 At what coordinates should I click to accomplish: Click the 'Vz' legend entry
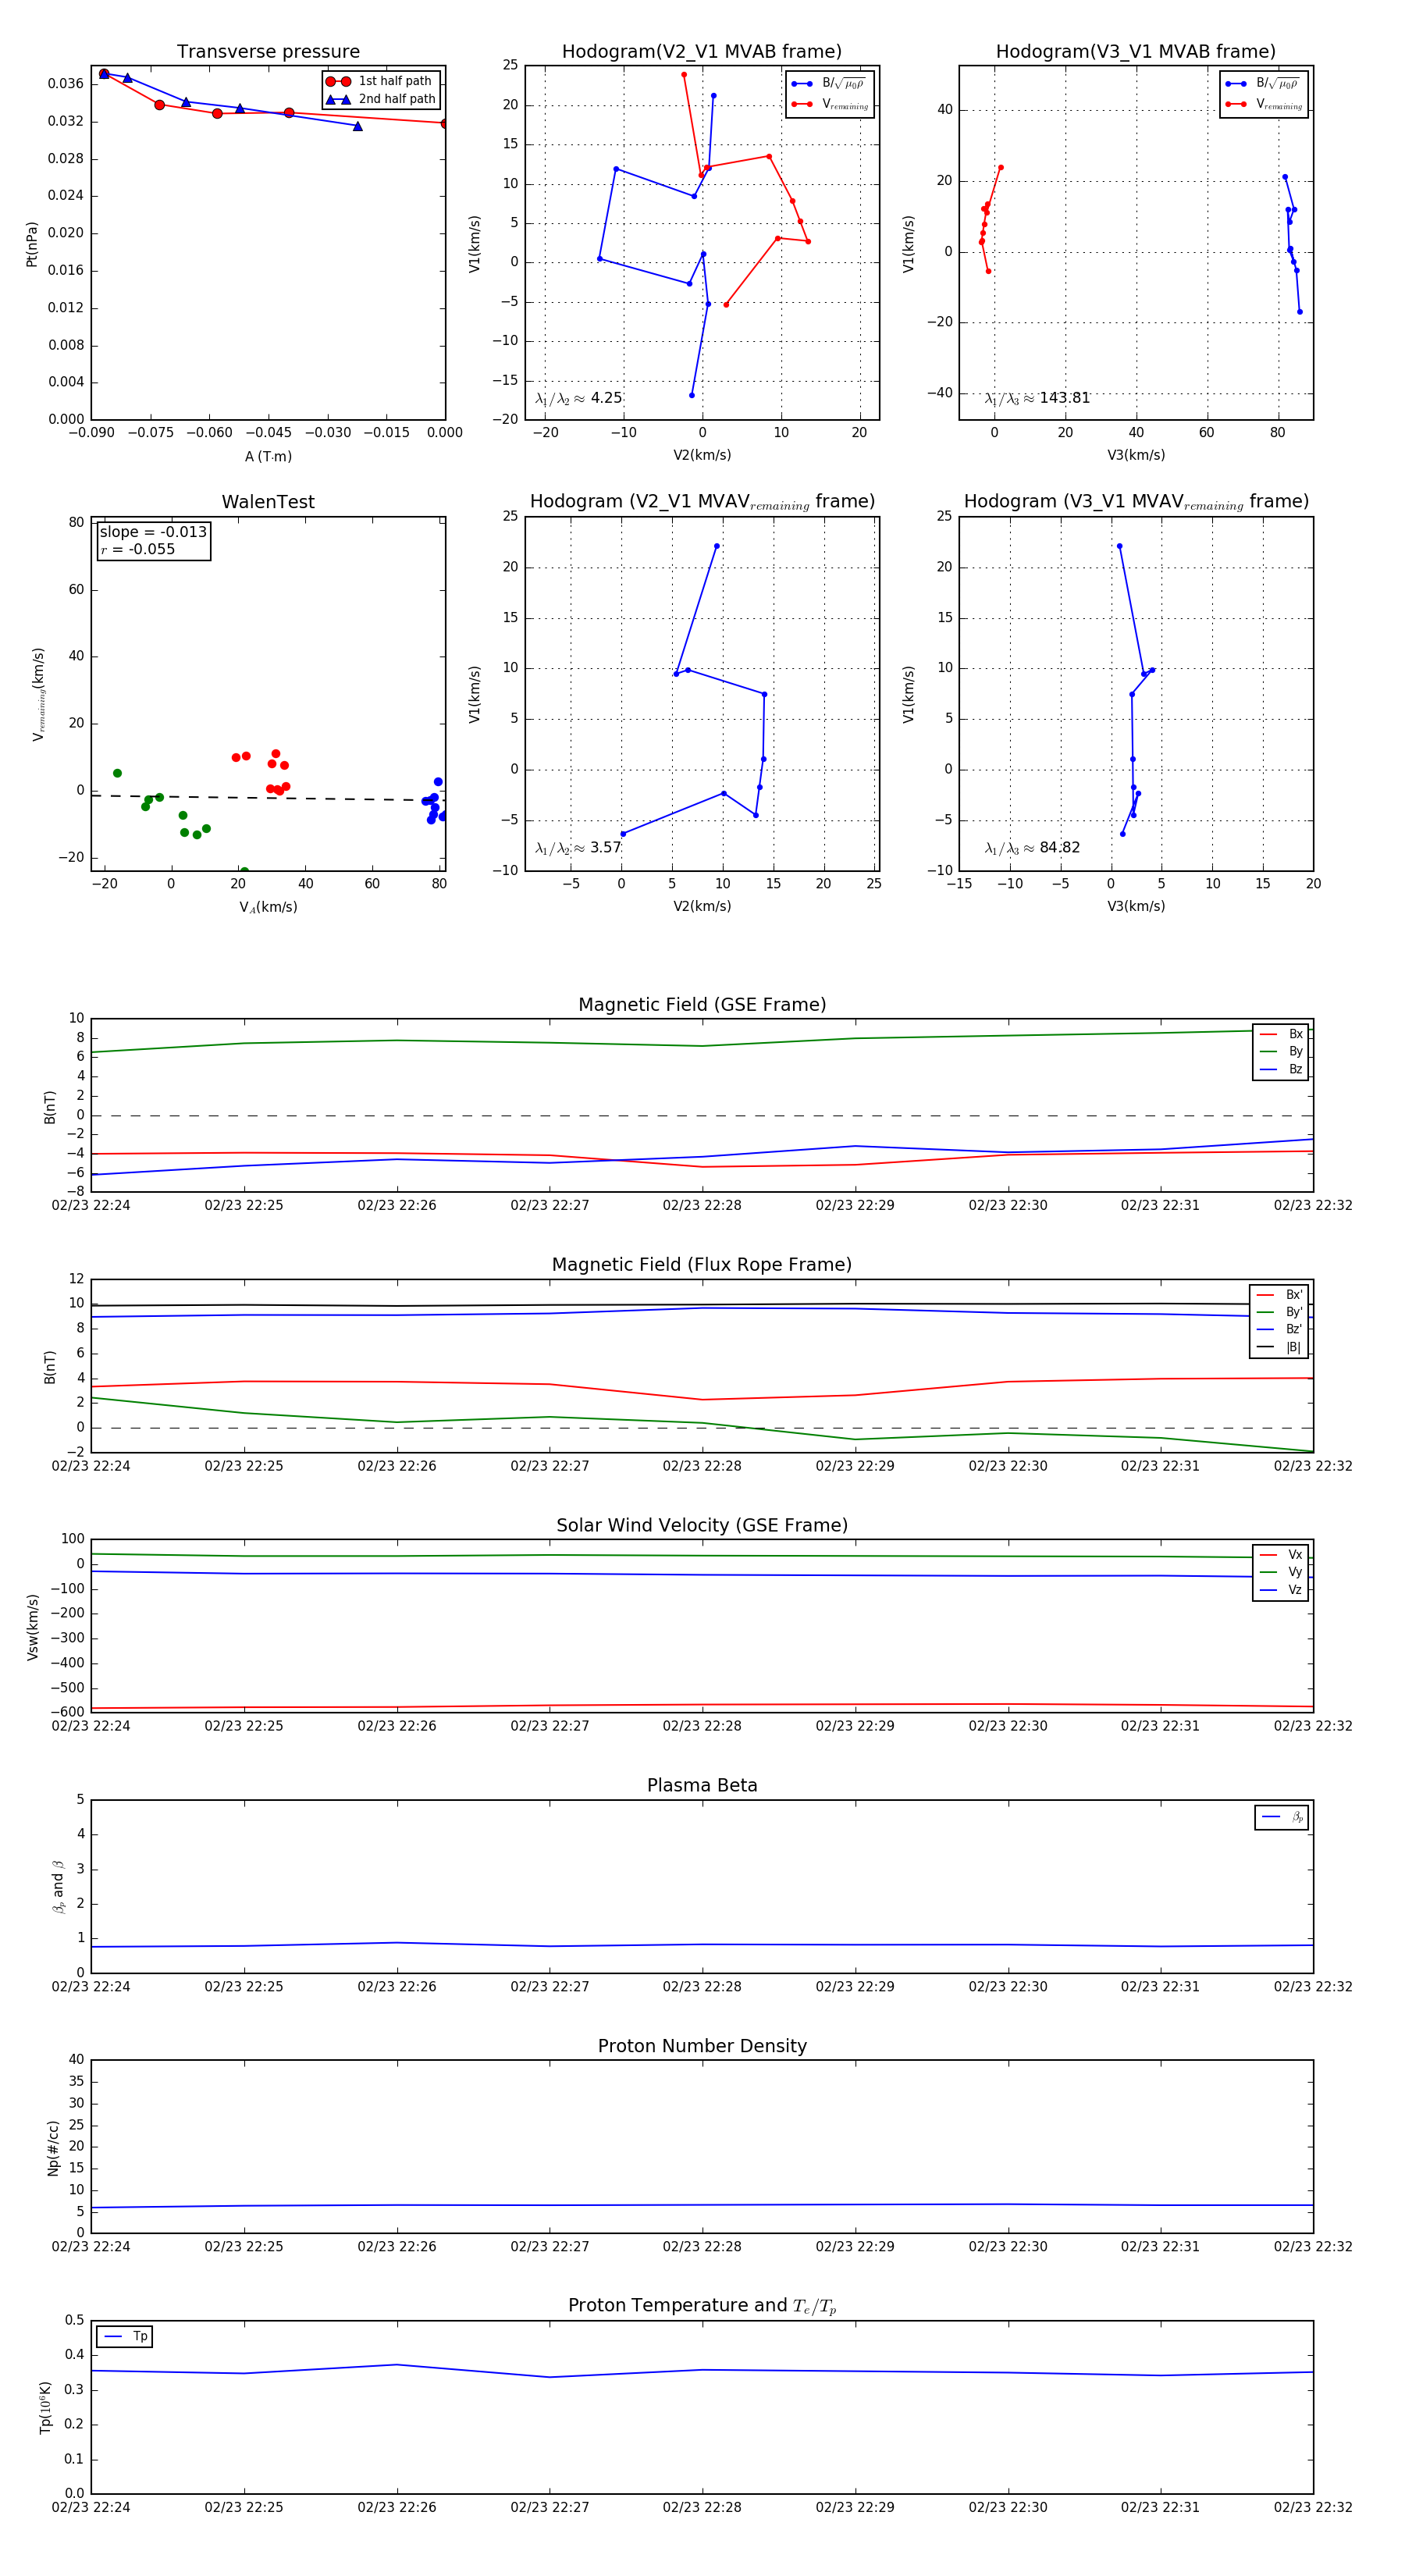pos(1281,1589)
